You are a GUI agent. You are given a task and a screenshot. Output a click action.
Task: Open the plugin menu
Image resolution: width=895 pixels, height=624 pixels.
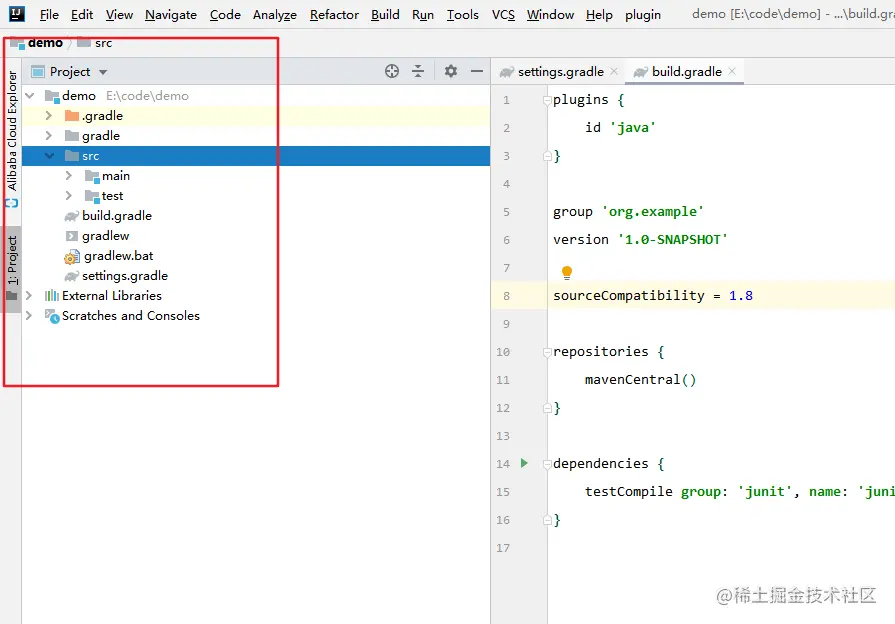click(x=643, y=15)
